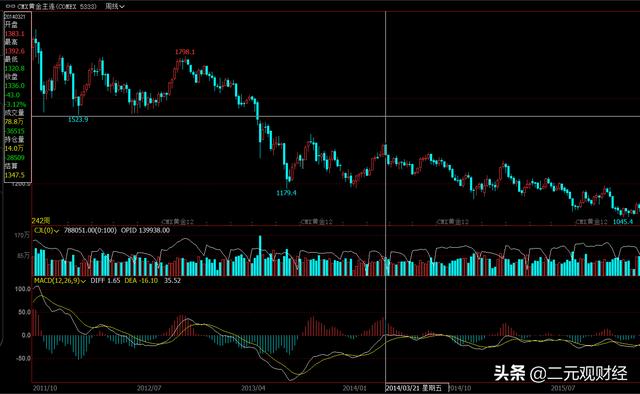This screenshot has width=640, height=394.
Task: Click the OPID 139938.00 readout
Action: tap(145, 231)
